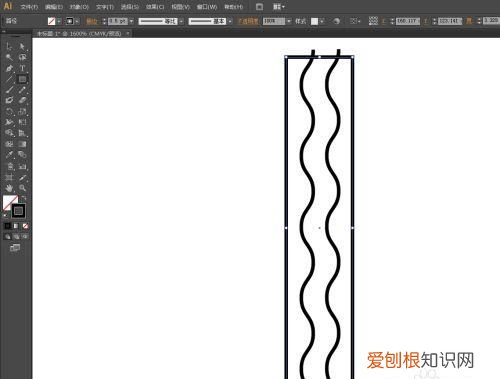Select the Selection tool (black arrow)
The image size is (500, 379).
tap(9, 46)
